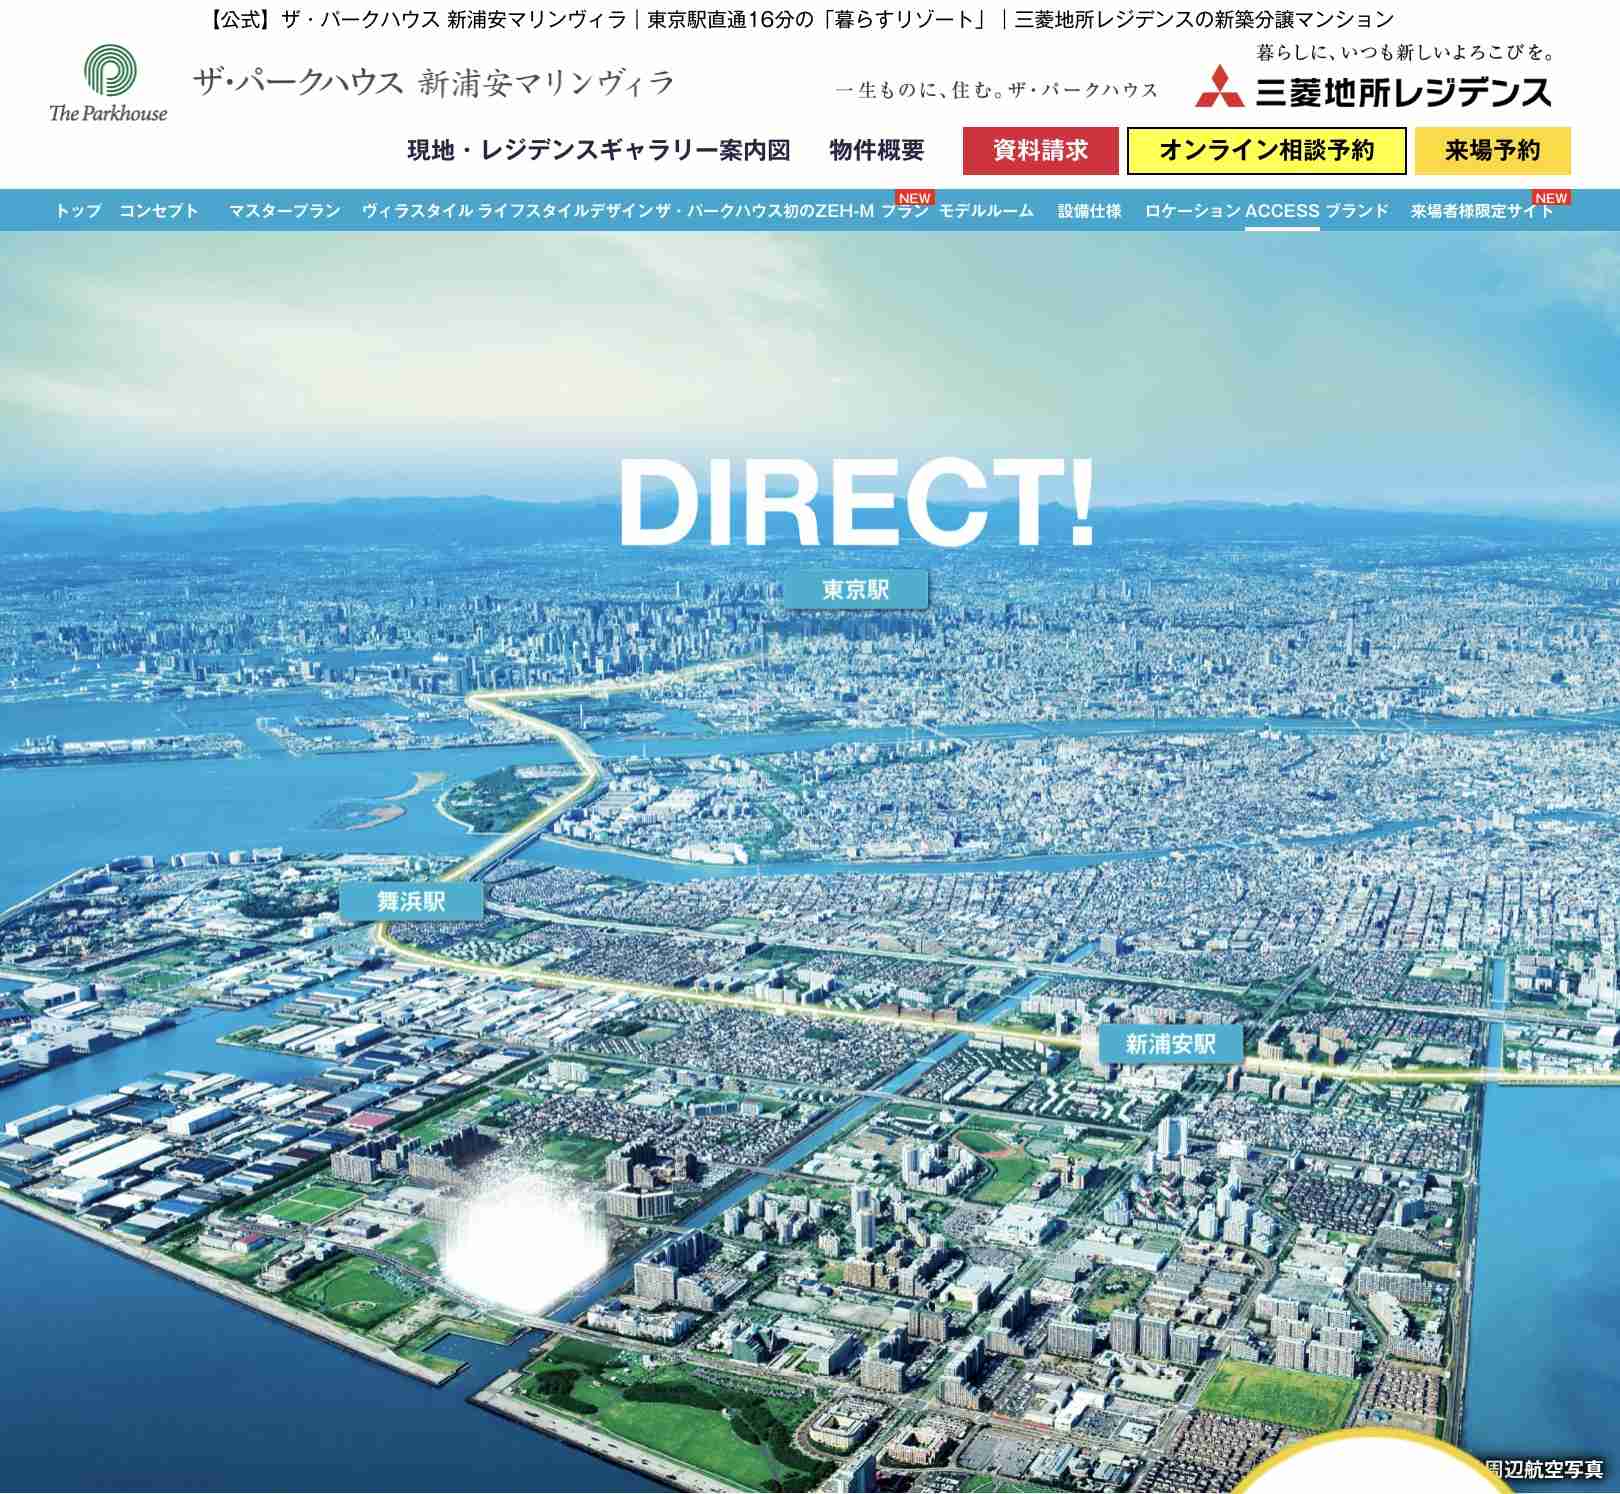1620x1494 pixels.
Task: Open コンセプト navigation item
Action: pyautogui.click(x=158, y=211)
